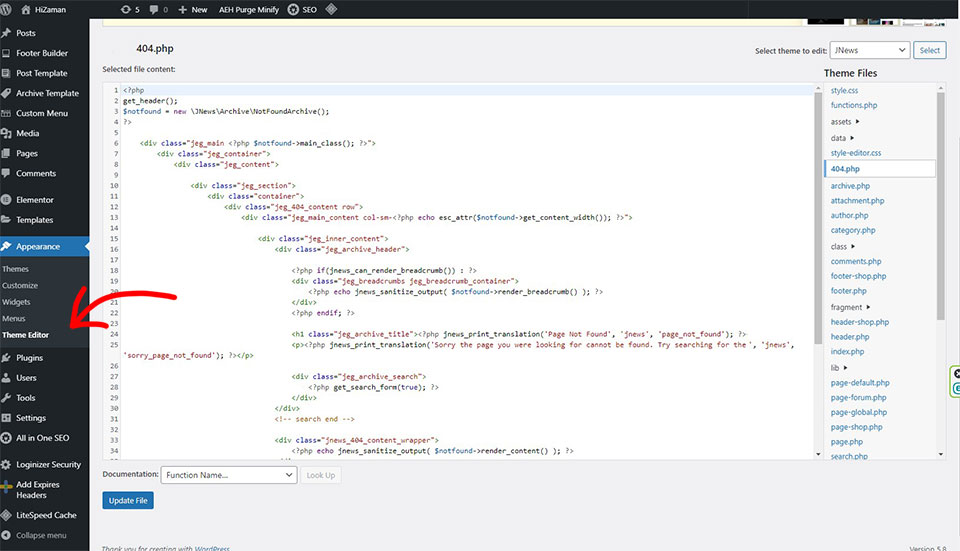Open Add Expires Headers menu item

click(x=37, y=490)
